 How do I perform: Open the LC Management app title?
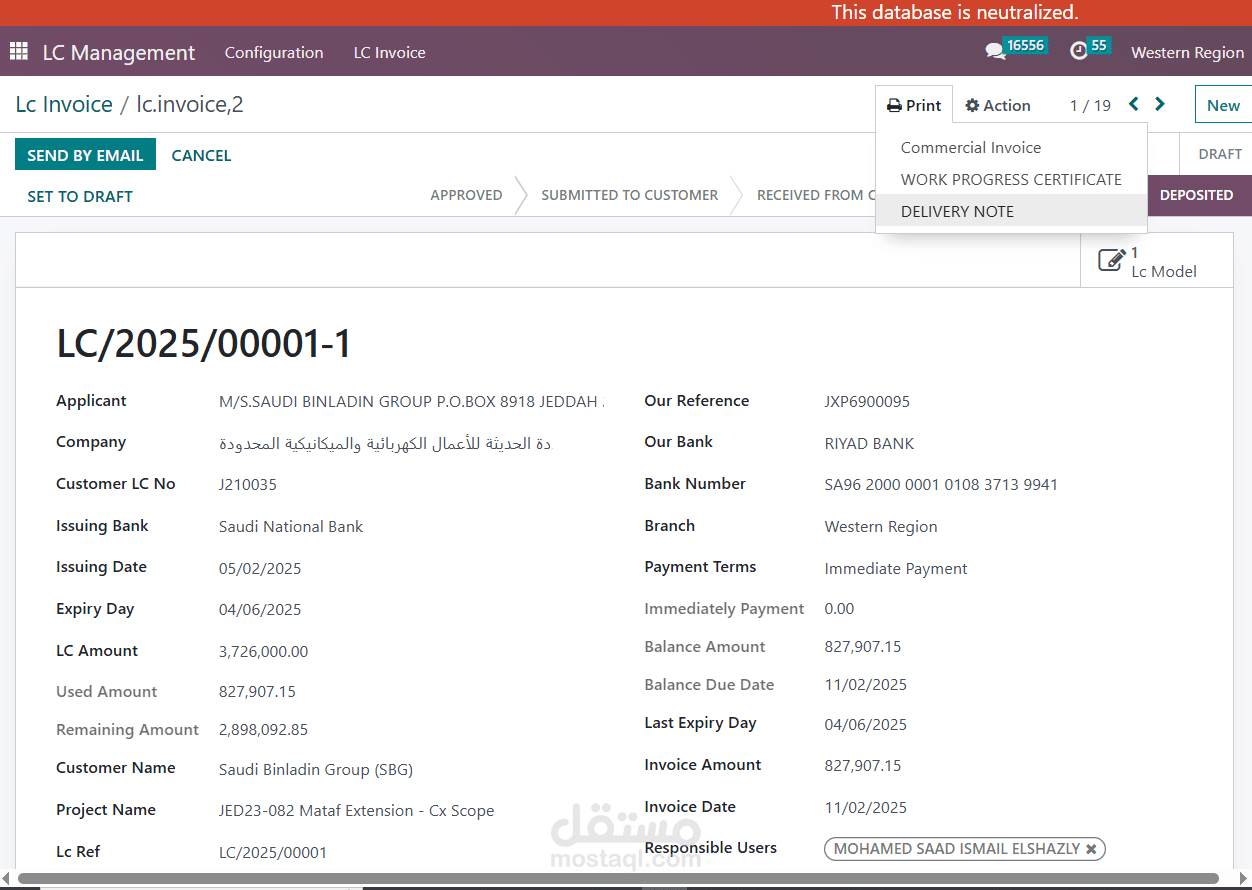point(119,52)
